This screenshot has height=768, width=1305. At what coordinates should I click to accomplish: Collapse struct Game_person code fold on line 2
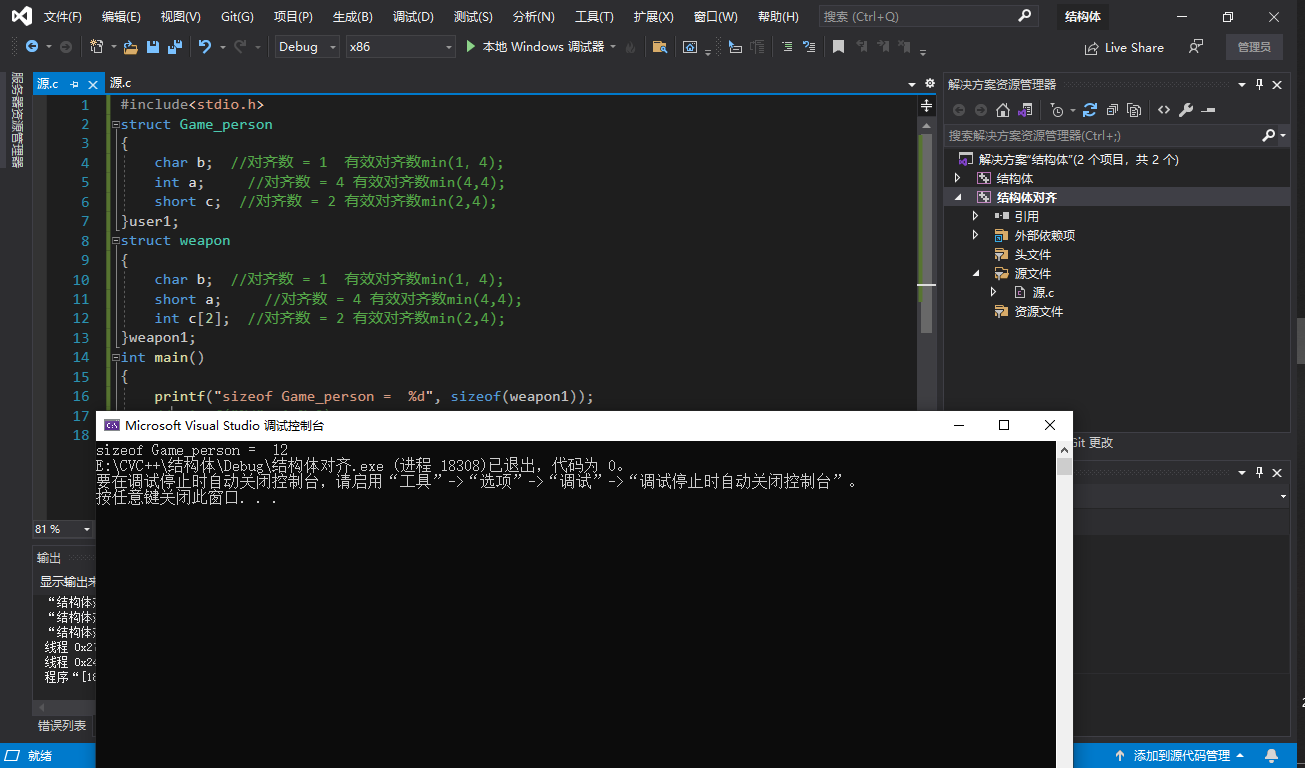[115, 124]
